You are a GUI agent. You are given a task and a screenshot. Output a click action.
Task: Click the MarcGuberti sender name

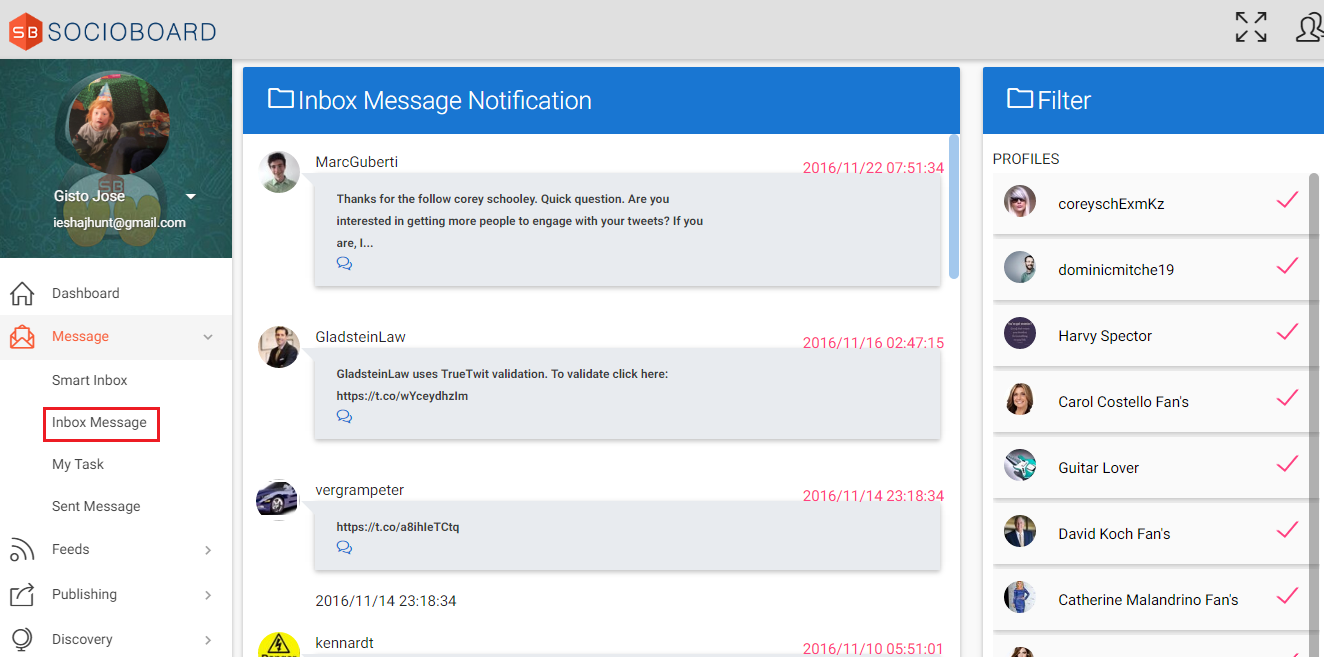tap(357, 162)
